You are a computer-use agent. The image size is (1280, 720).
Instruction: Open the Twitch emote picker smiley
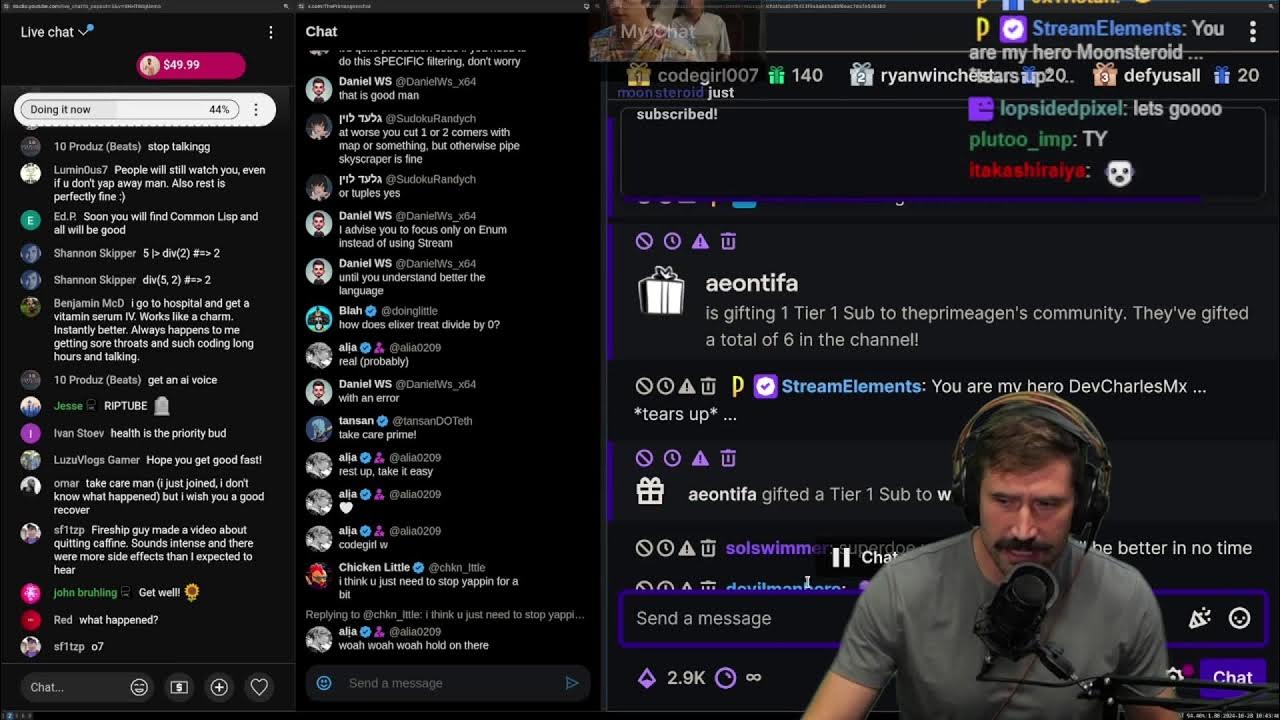coord(1239,619)
